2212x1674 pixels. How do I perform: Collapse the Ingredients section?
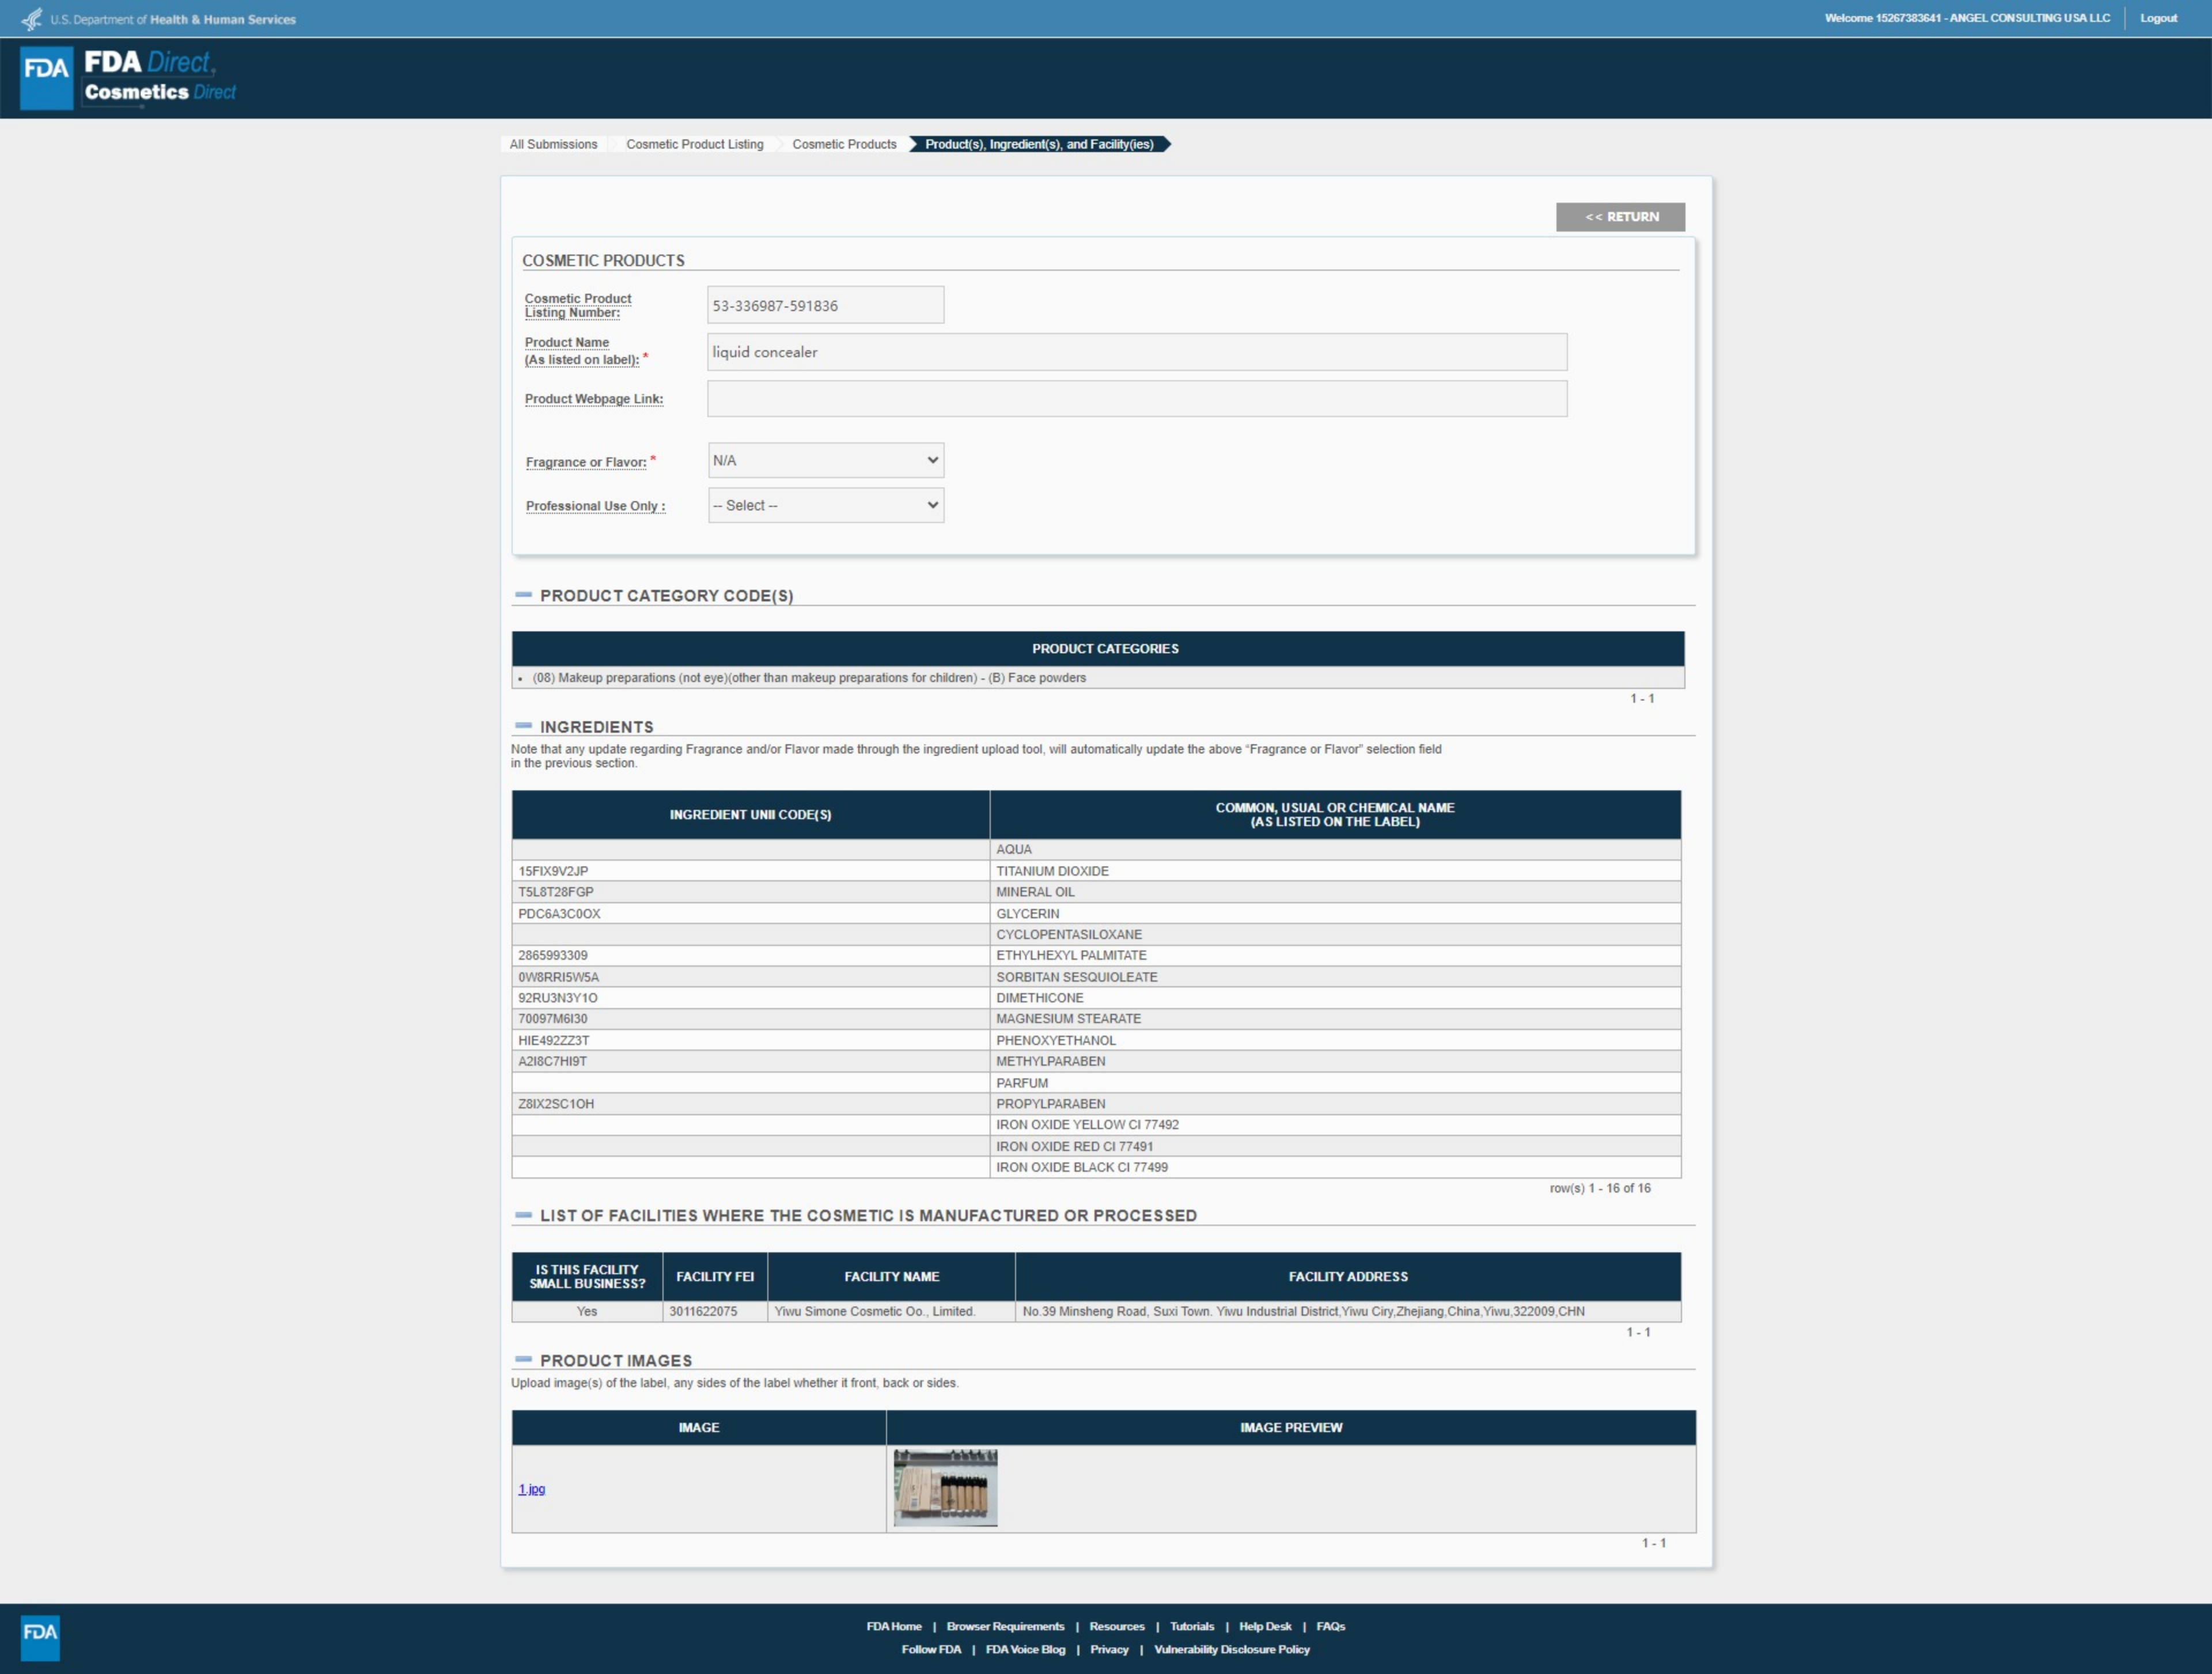pos(523,726)
